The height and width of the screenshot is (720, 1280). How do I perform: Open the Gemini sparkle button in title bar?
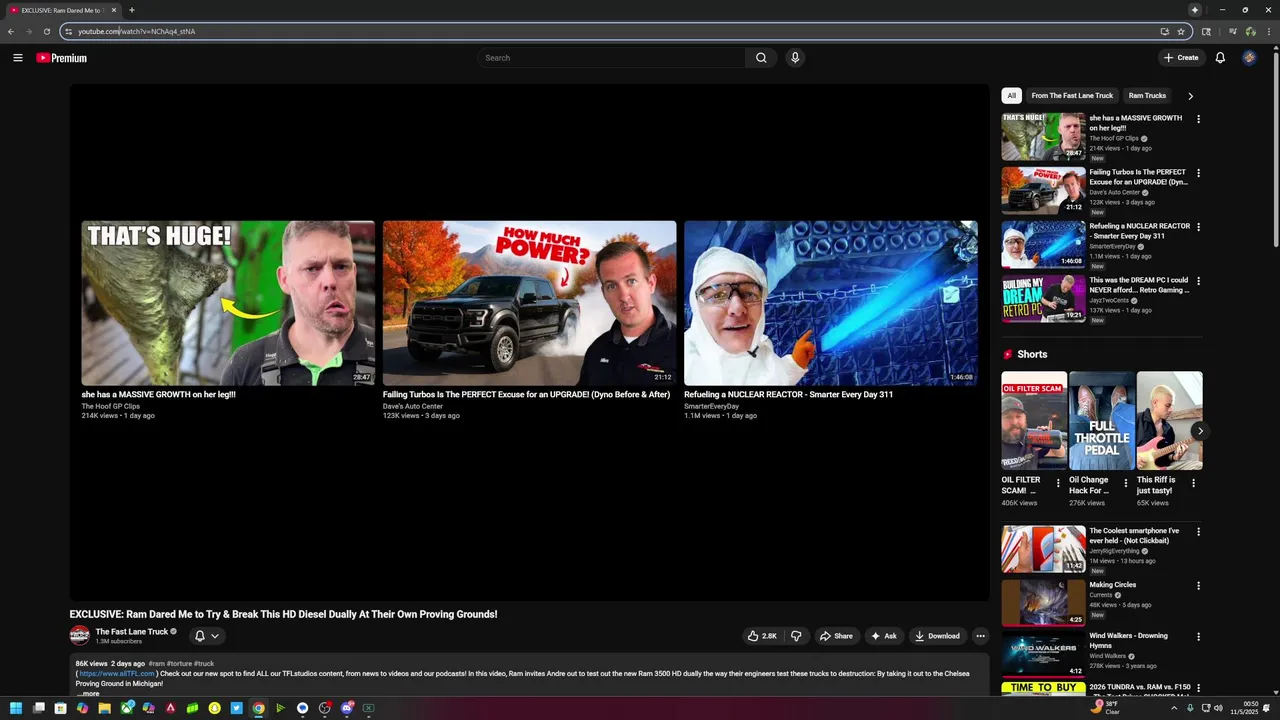tap(1194, 10)
